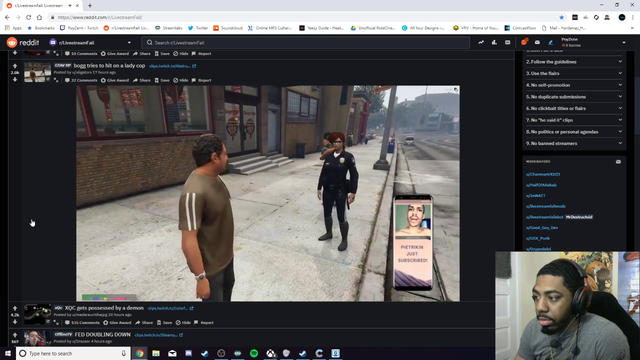This screenshot has height=360, width=640.
Task: Collapse the expanded bogg post video
Action: (x=56, y=80)
